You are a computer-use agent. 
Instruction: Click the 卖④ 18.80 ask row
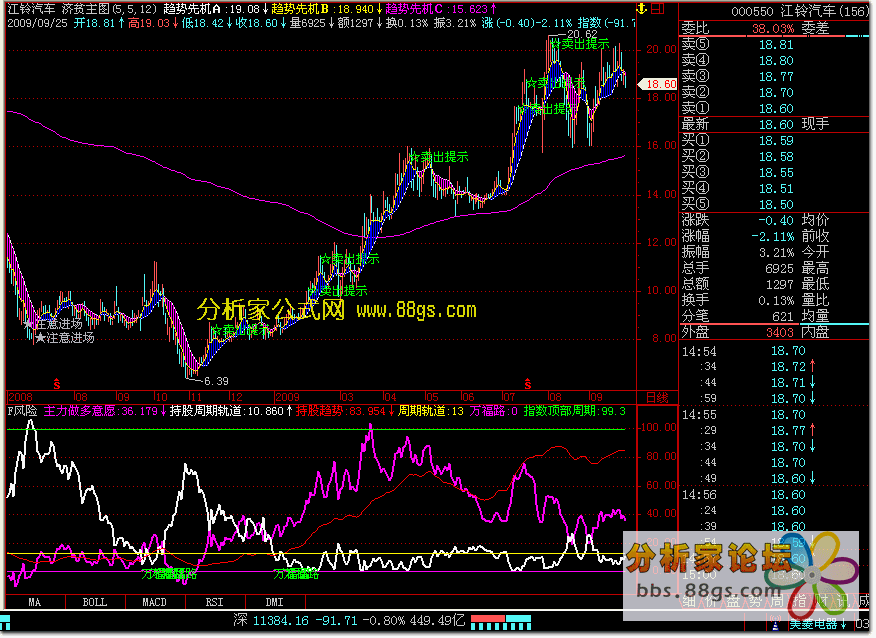[774, 60]
